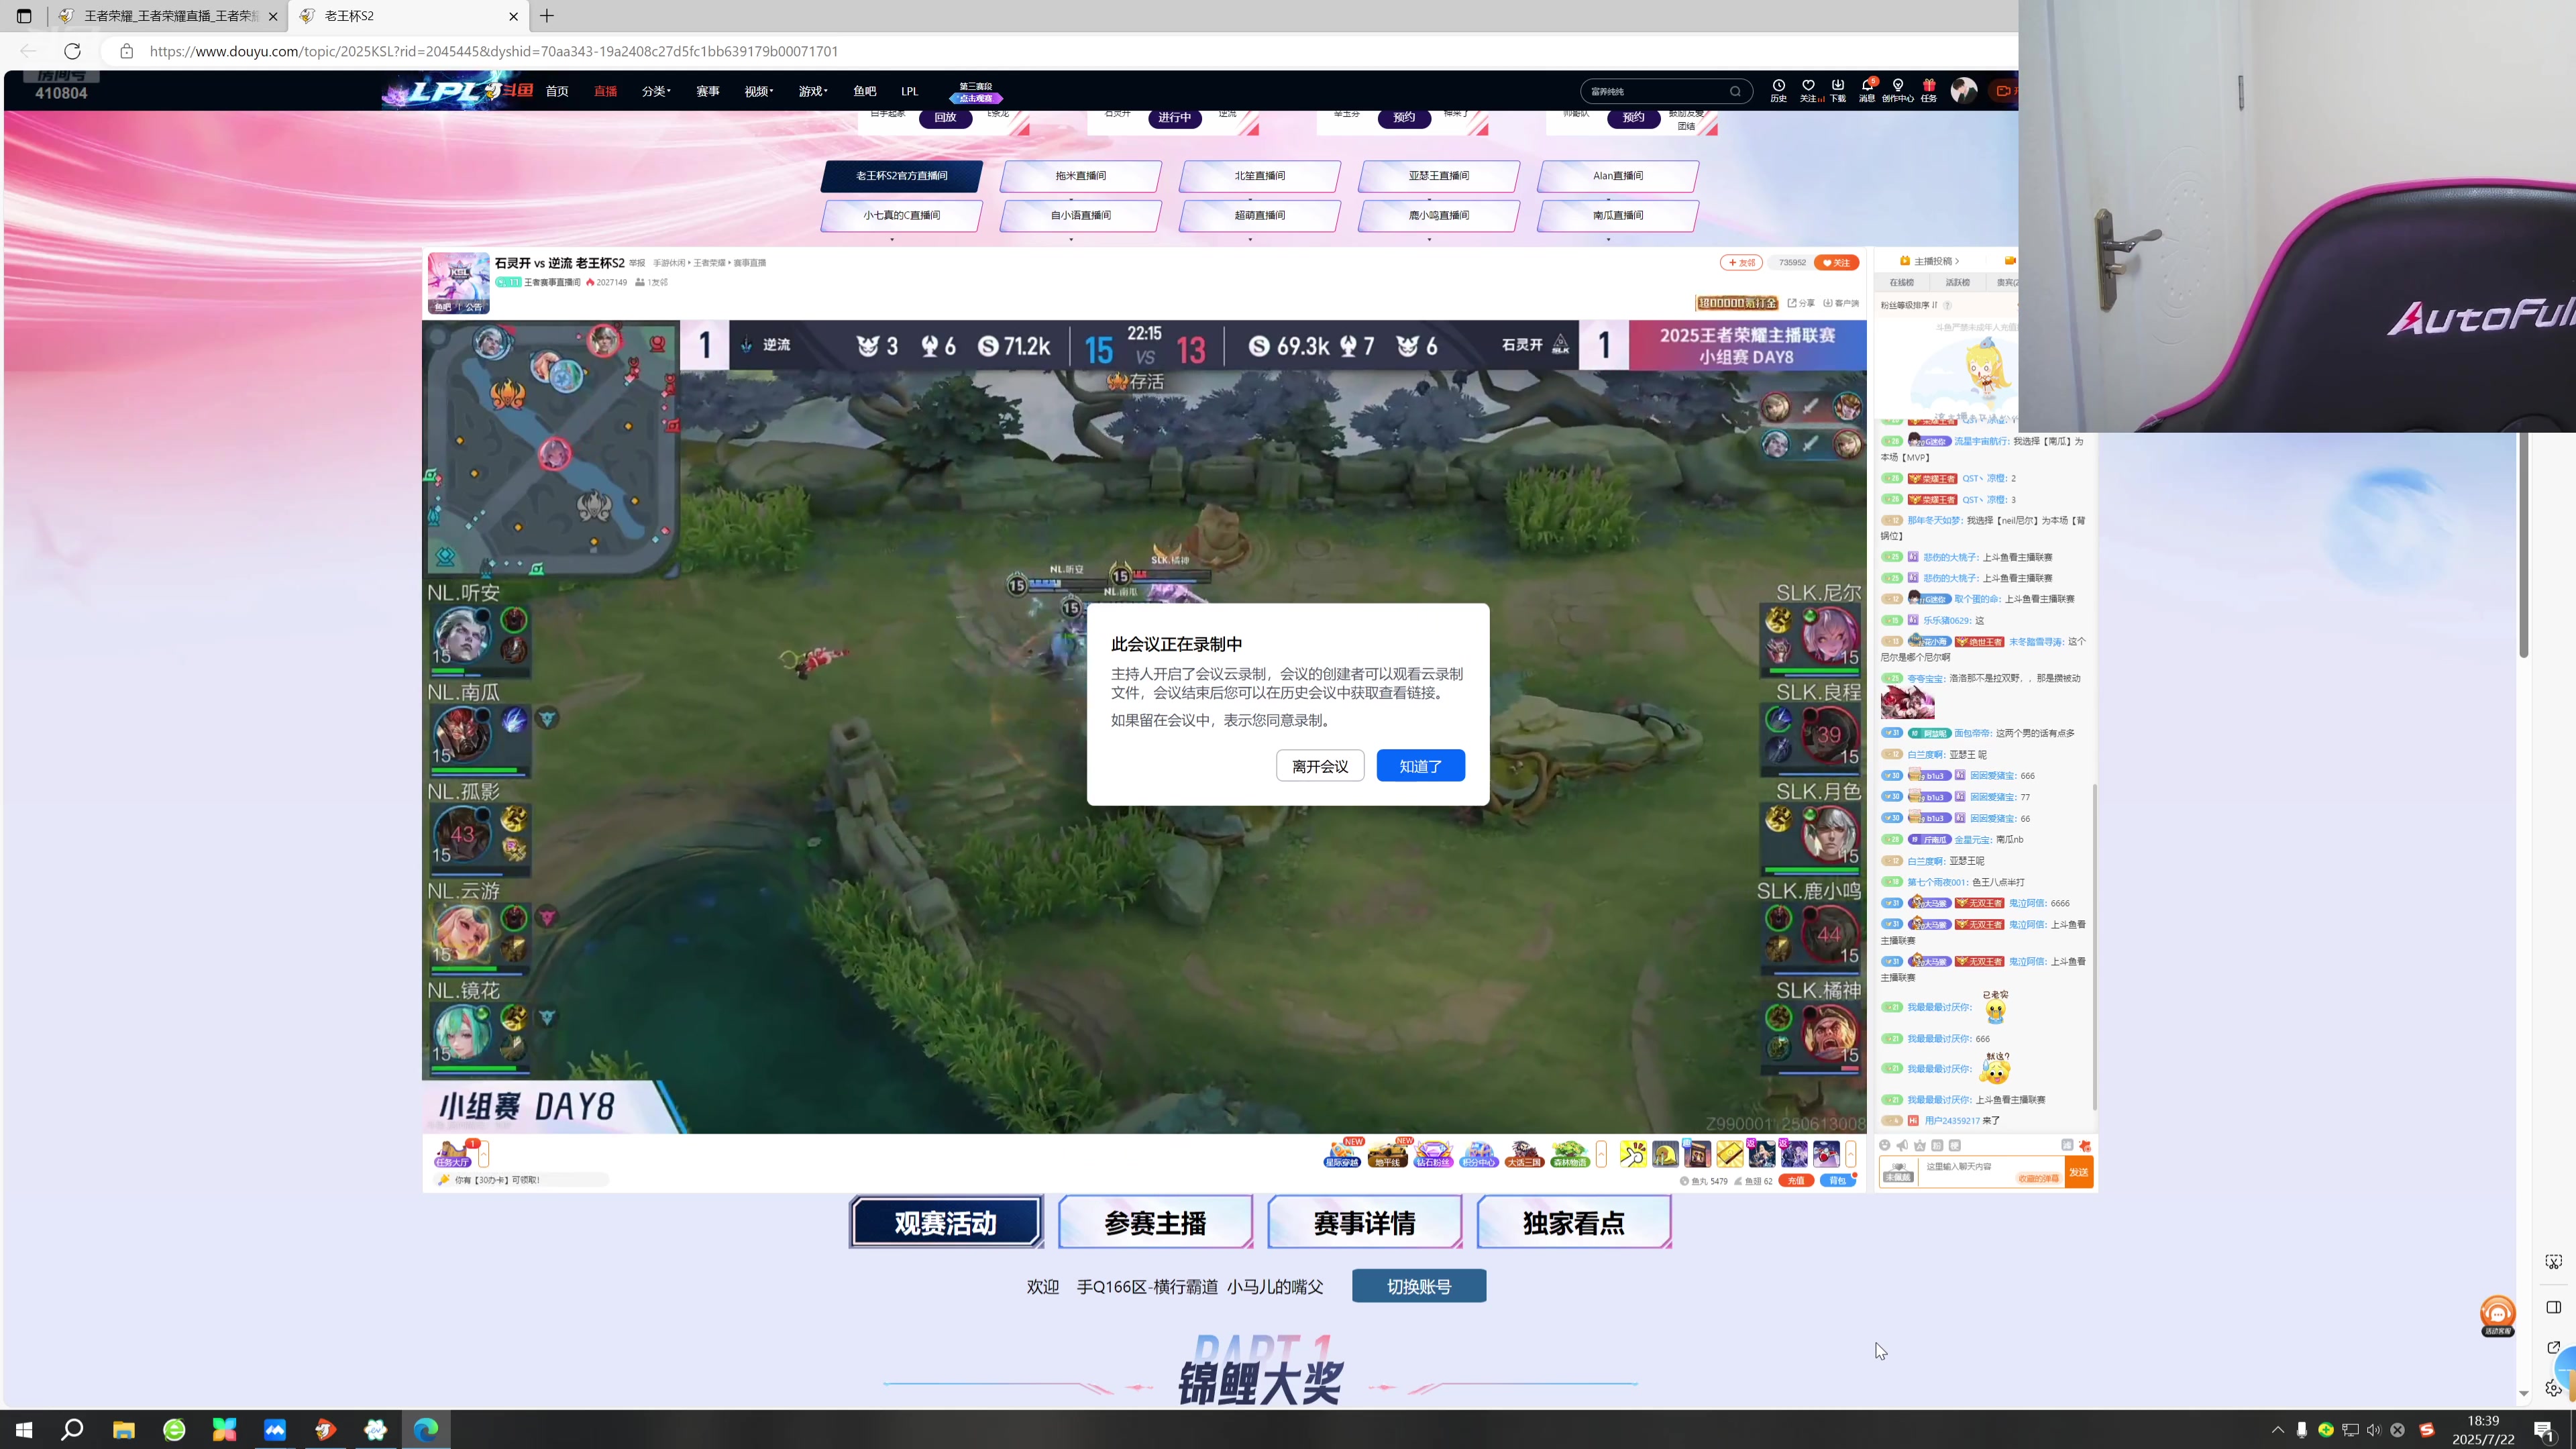Click +友邻 button
Screen dimensions: 2576x1449
point(1741,263)
